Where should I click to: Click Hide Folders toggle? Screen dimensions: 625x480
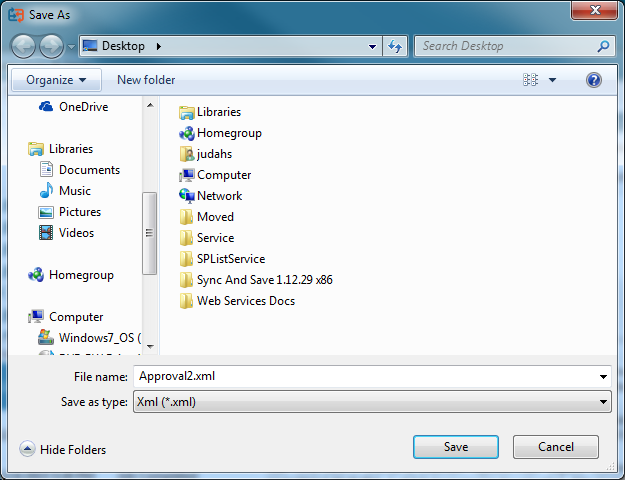click(63, 449)
